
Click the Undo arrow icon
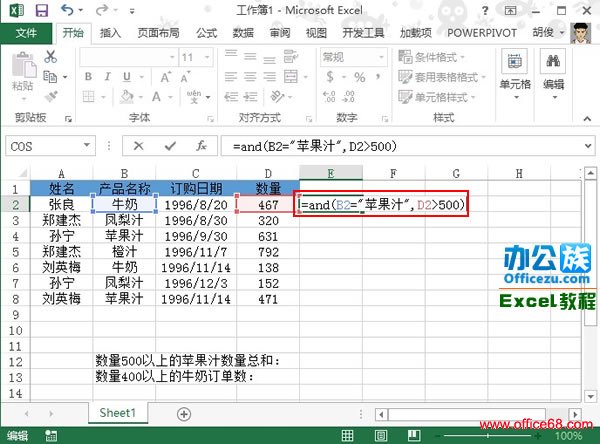(x=67, y=10)
